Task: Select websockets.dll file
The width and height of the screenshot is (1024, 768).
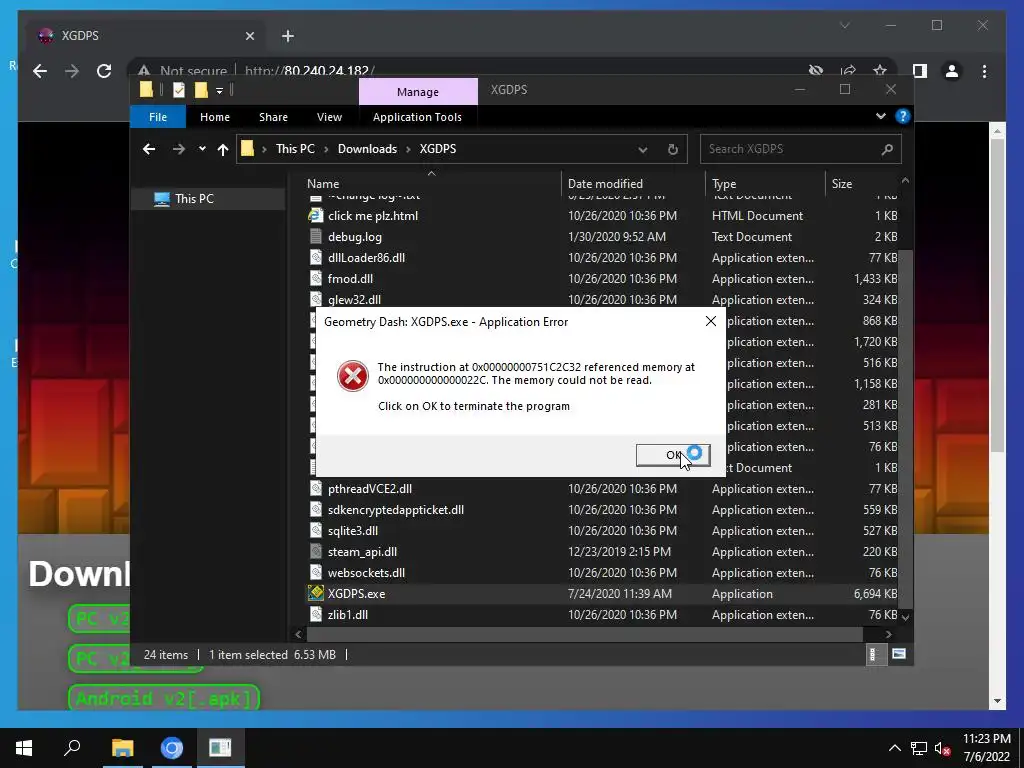Action: [x=366, y=572]
